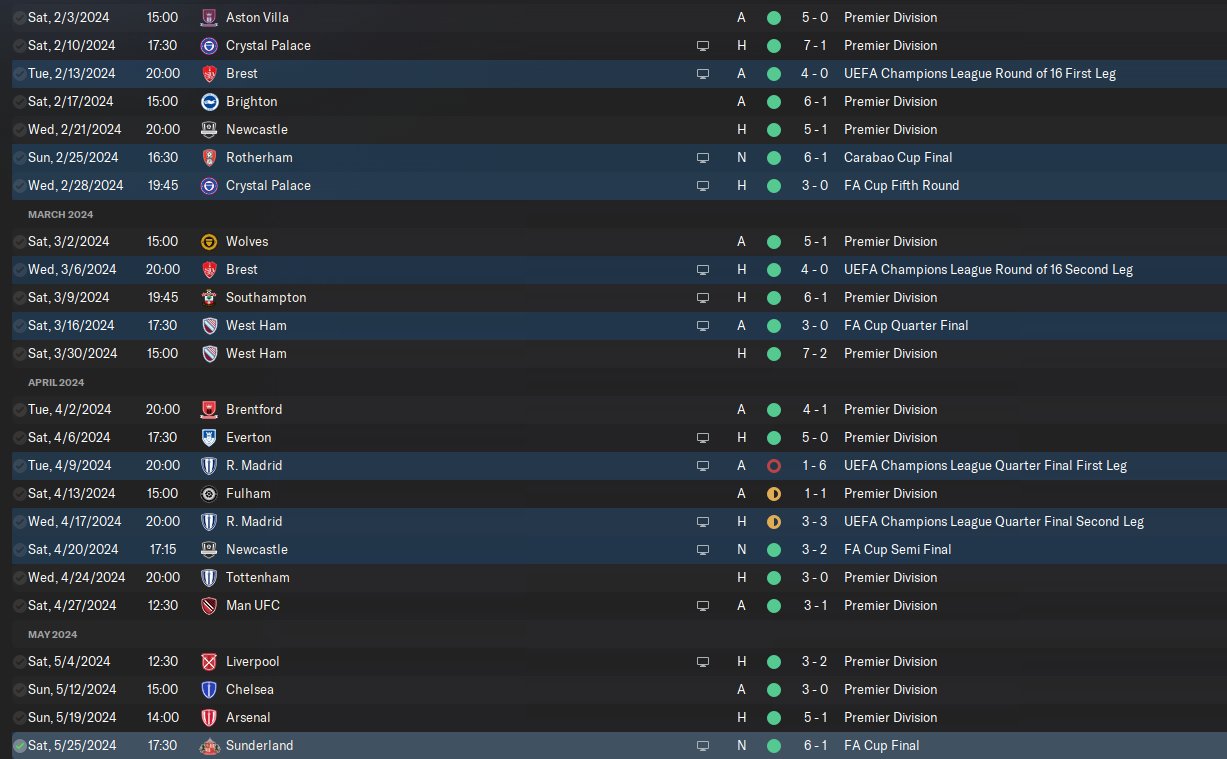Click the Wolves club badge
1227x759 pixels.
[209, 241]
